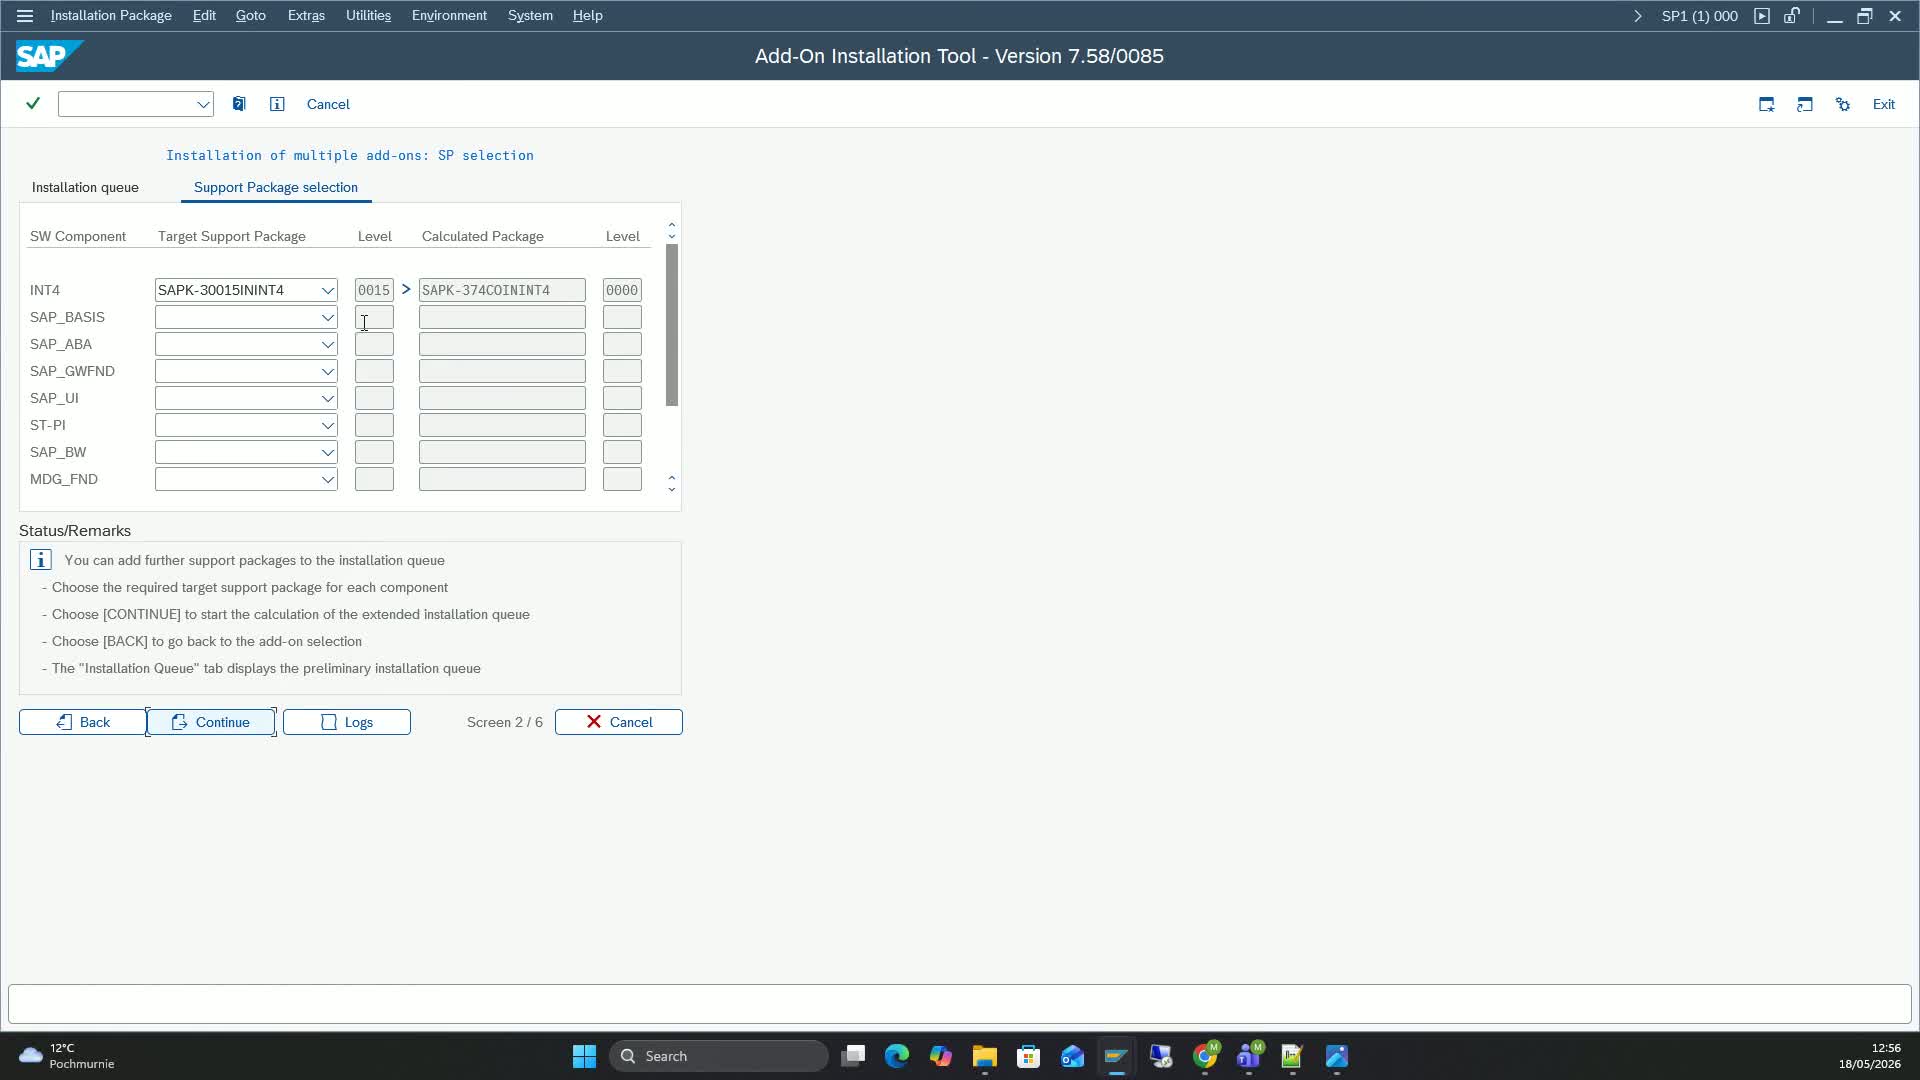Expand ST-PI target support package dropdown
The height and width of the screenshot is (1080, 1920).
click(x=327, y=425)
